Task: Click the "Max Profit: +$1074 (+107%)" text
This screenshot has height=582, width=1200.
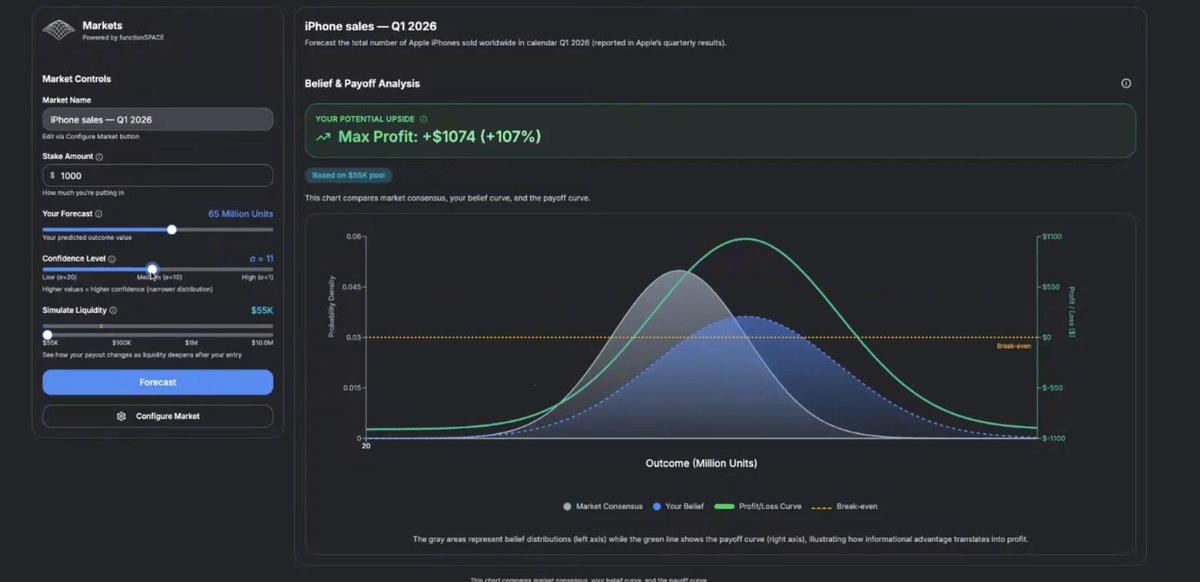Action: click(x=439, y=137)
